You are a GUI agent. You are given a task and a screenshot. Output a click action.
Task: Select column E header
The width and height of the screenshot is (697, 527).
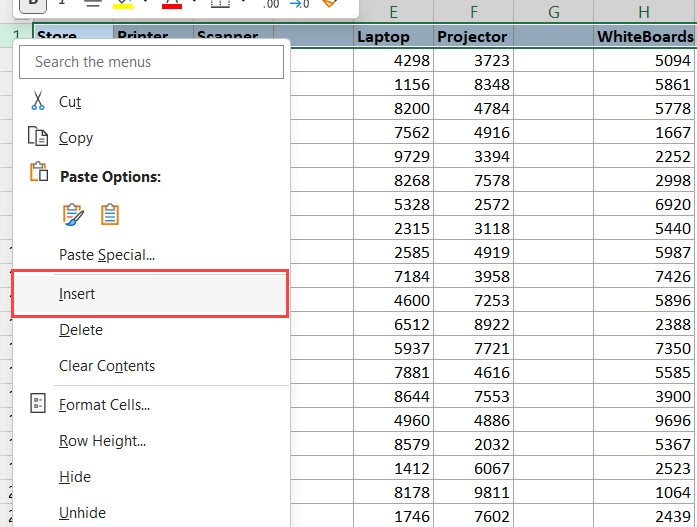(393, 12)
